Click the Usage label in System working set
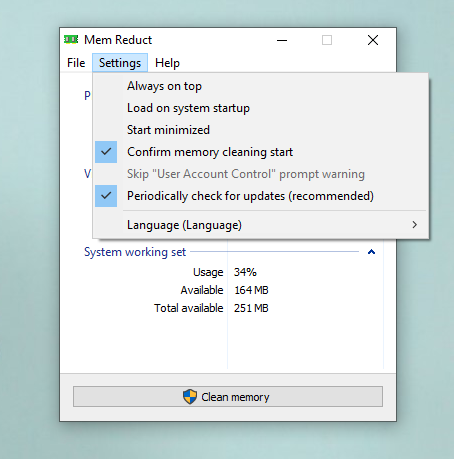 pos(208,272)
